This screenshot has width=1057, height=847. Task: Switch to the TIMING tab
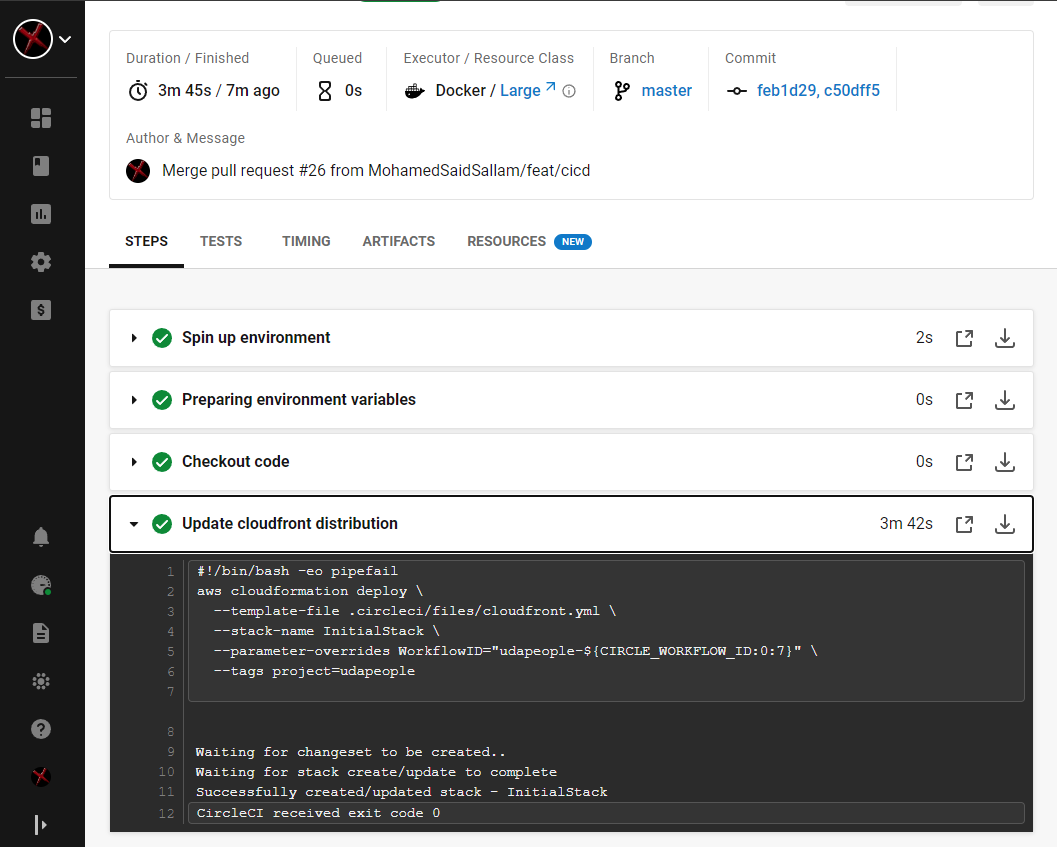pos(306,241)
